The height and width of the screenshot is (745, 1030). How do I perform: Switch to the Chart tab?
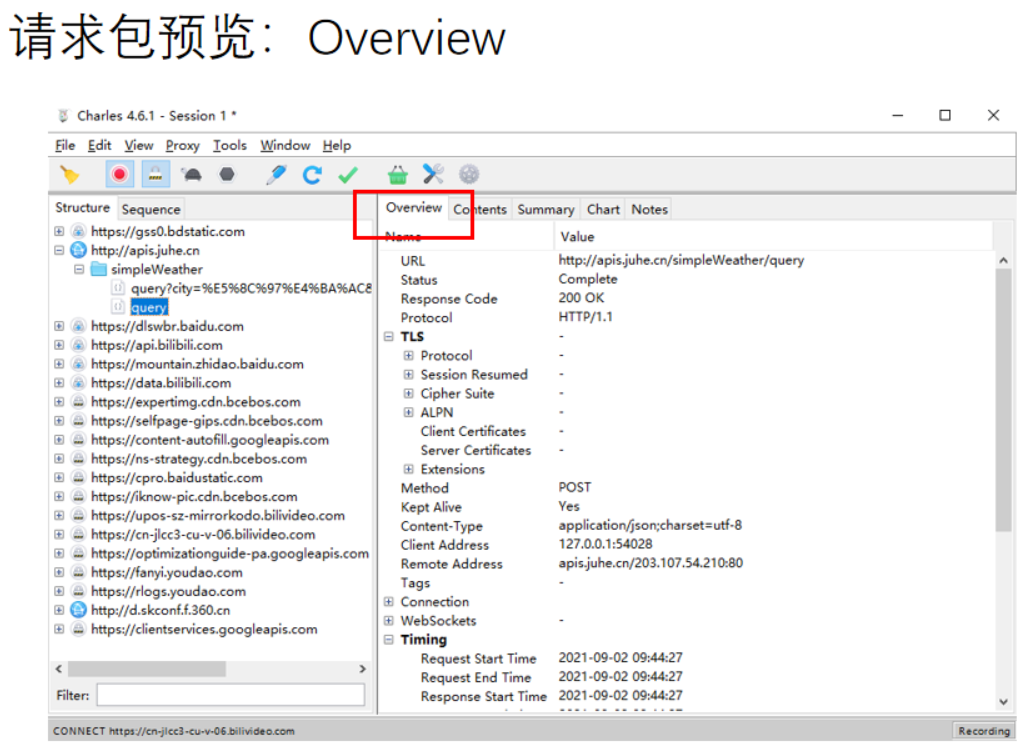coord(603,209)
